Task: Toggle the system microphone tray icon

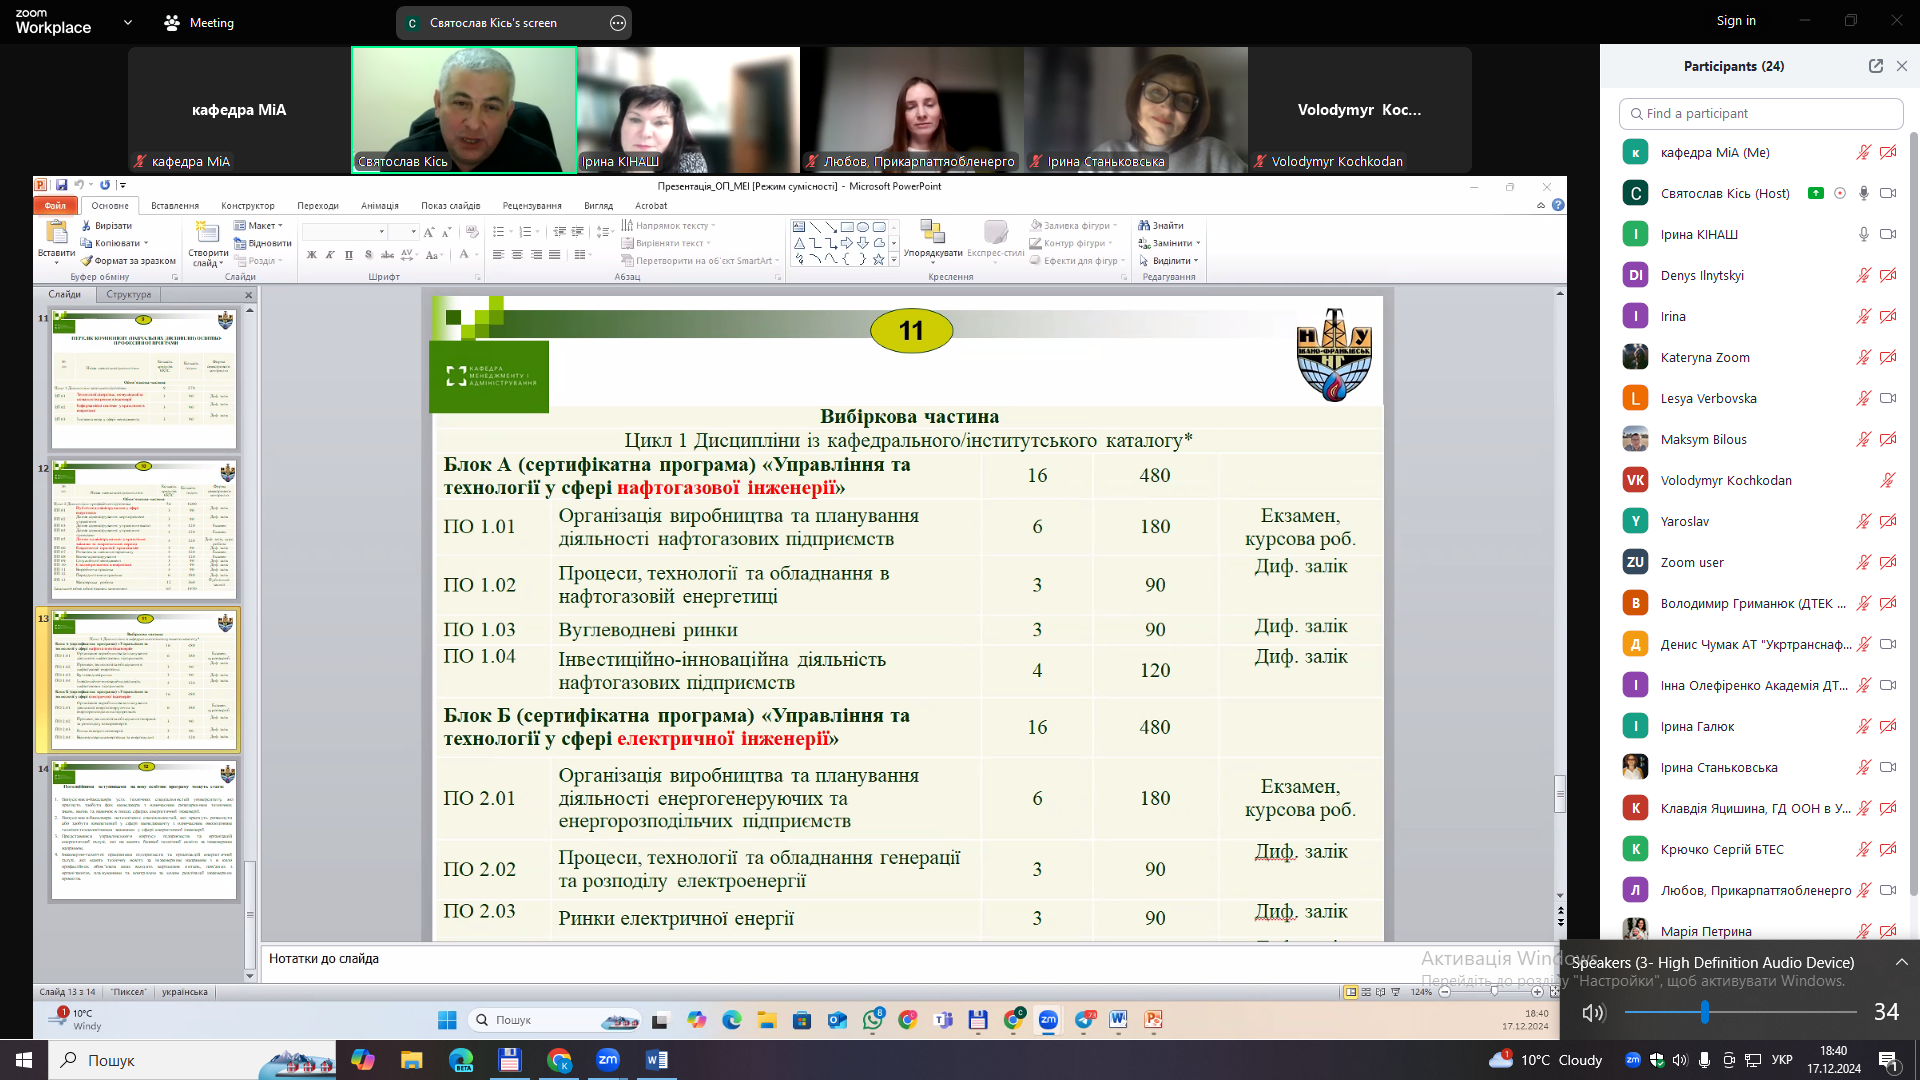Action: pos(1703,1060)
